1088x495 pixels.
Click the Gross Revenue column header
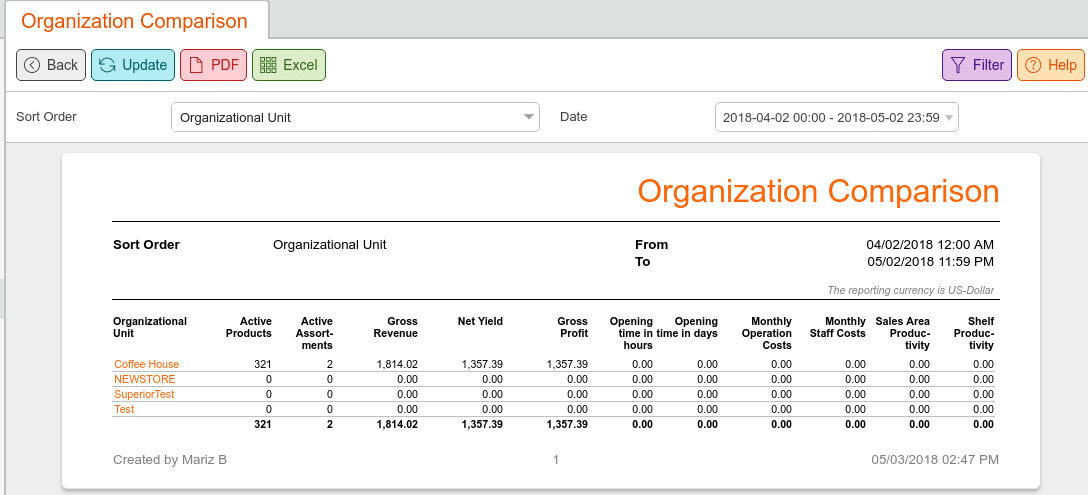(396, 327)
